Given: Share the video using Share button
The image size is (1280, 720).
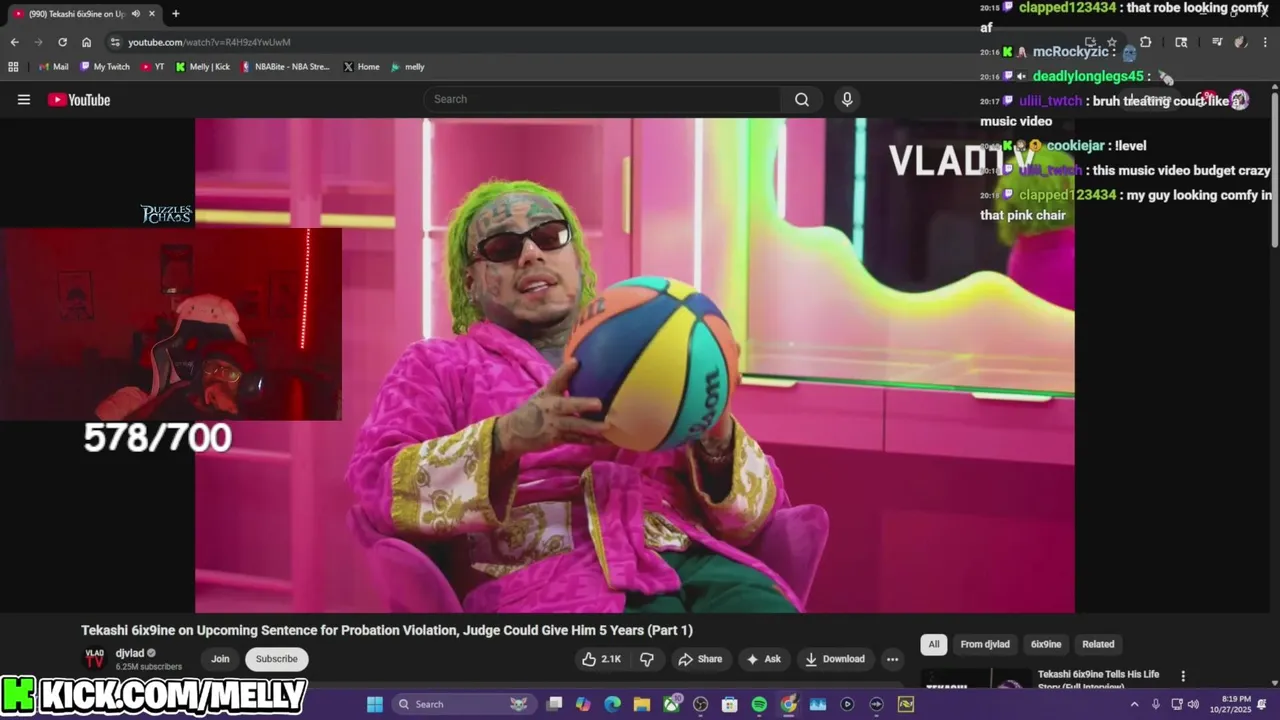Looking at the screenshot, I should click(700, 659).
